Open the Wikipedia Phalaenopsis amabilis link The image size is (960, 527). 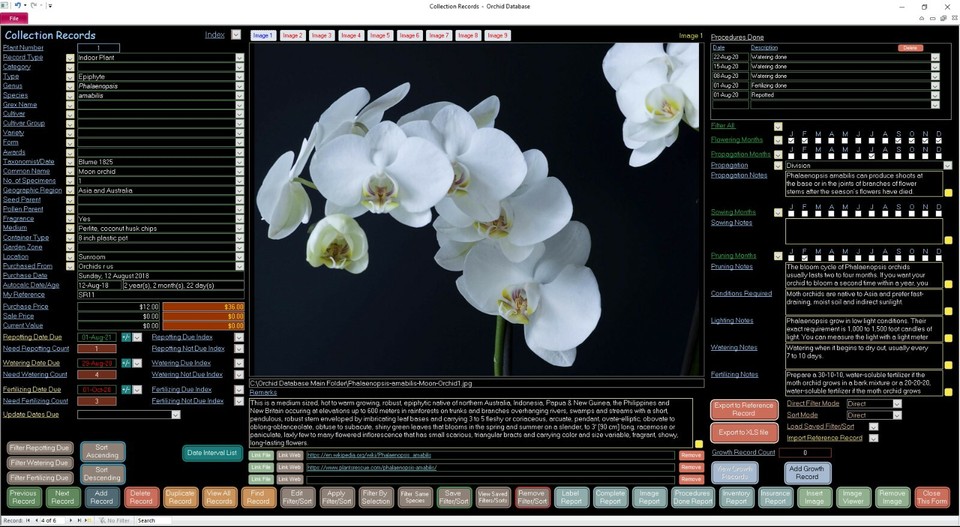369,455
